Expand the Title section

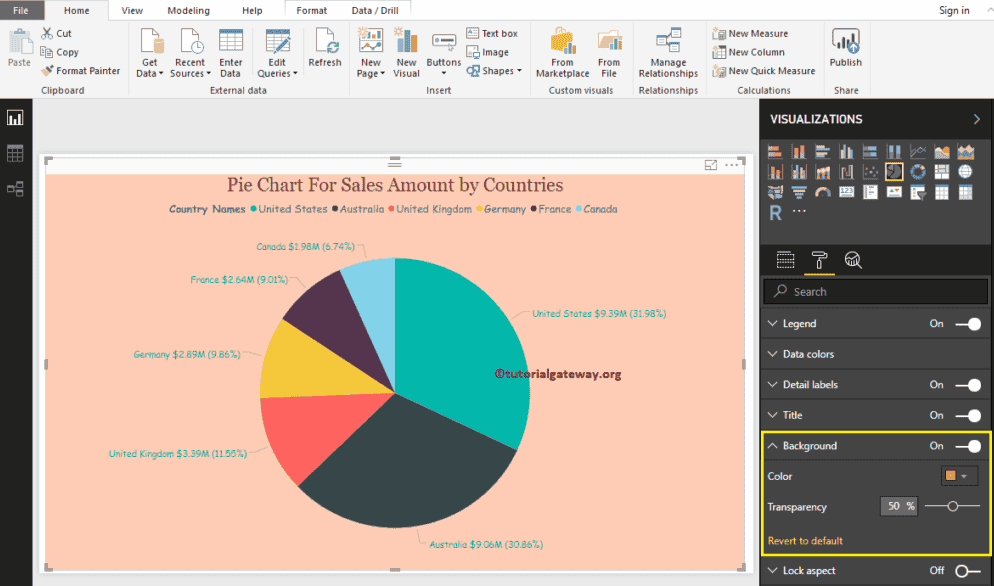click(772, 415)
